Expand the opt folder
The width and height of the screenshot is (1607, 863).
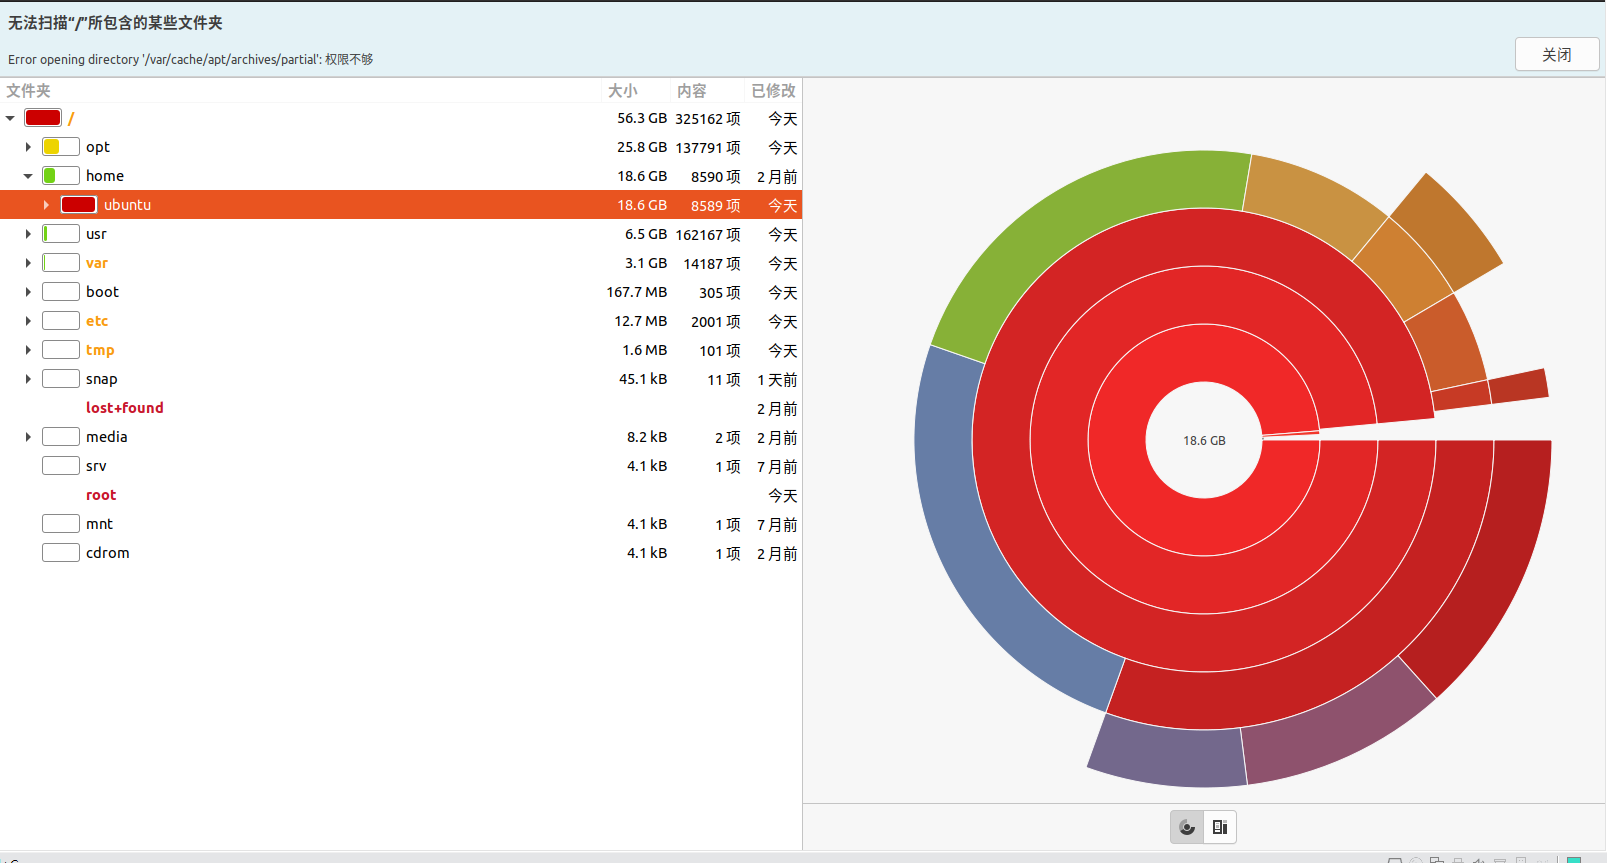point(28,147)
